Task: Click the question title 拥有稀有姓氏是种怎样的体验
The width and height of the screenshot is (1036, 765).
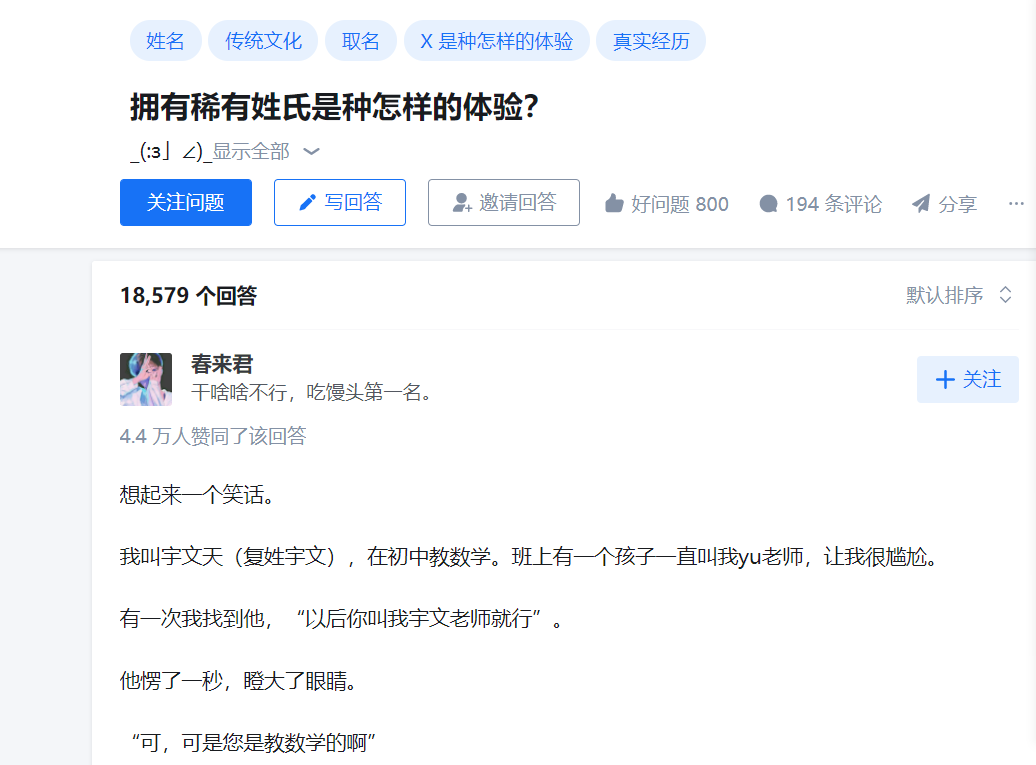Action: point(334,107)
